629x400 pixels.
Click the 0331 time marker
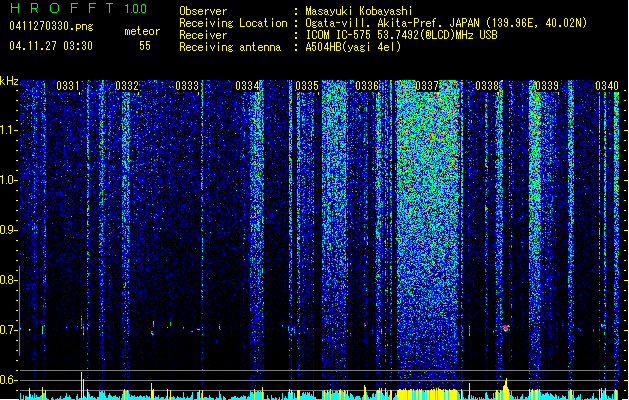pos(68,86)
